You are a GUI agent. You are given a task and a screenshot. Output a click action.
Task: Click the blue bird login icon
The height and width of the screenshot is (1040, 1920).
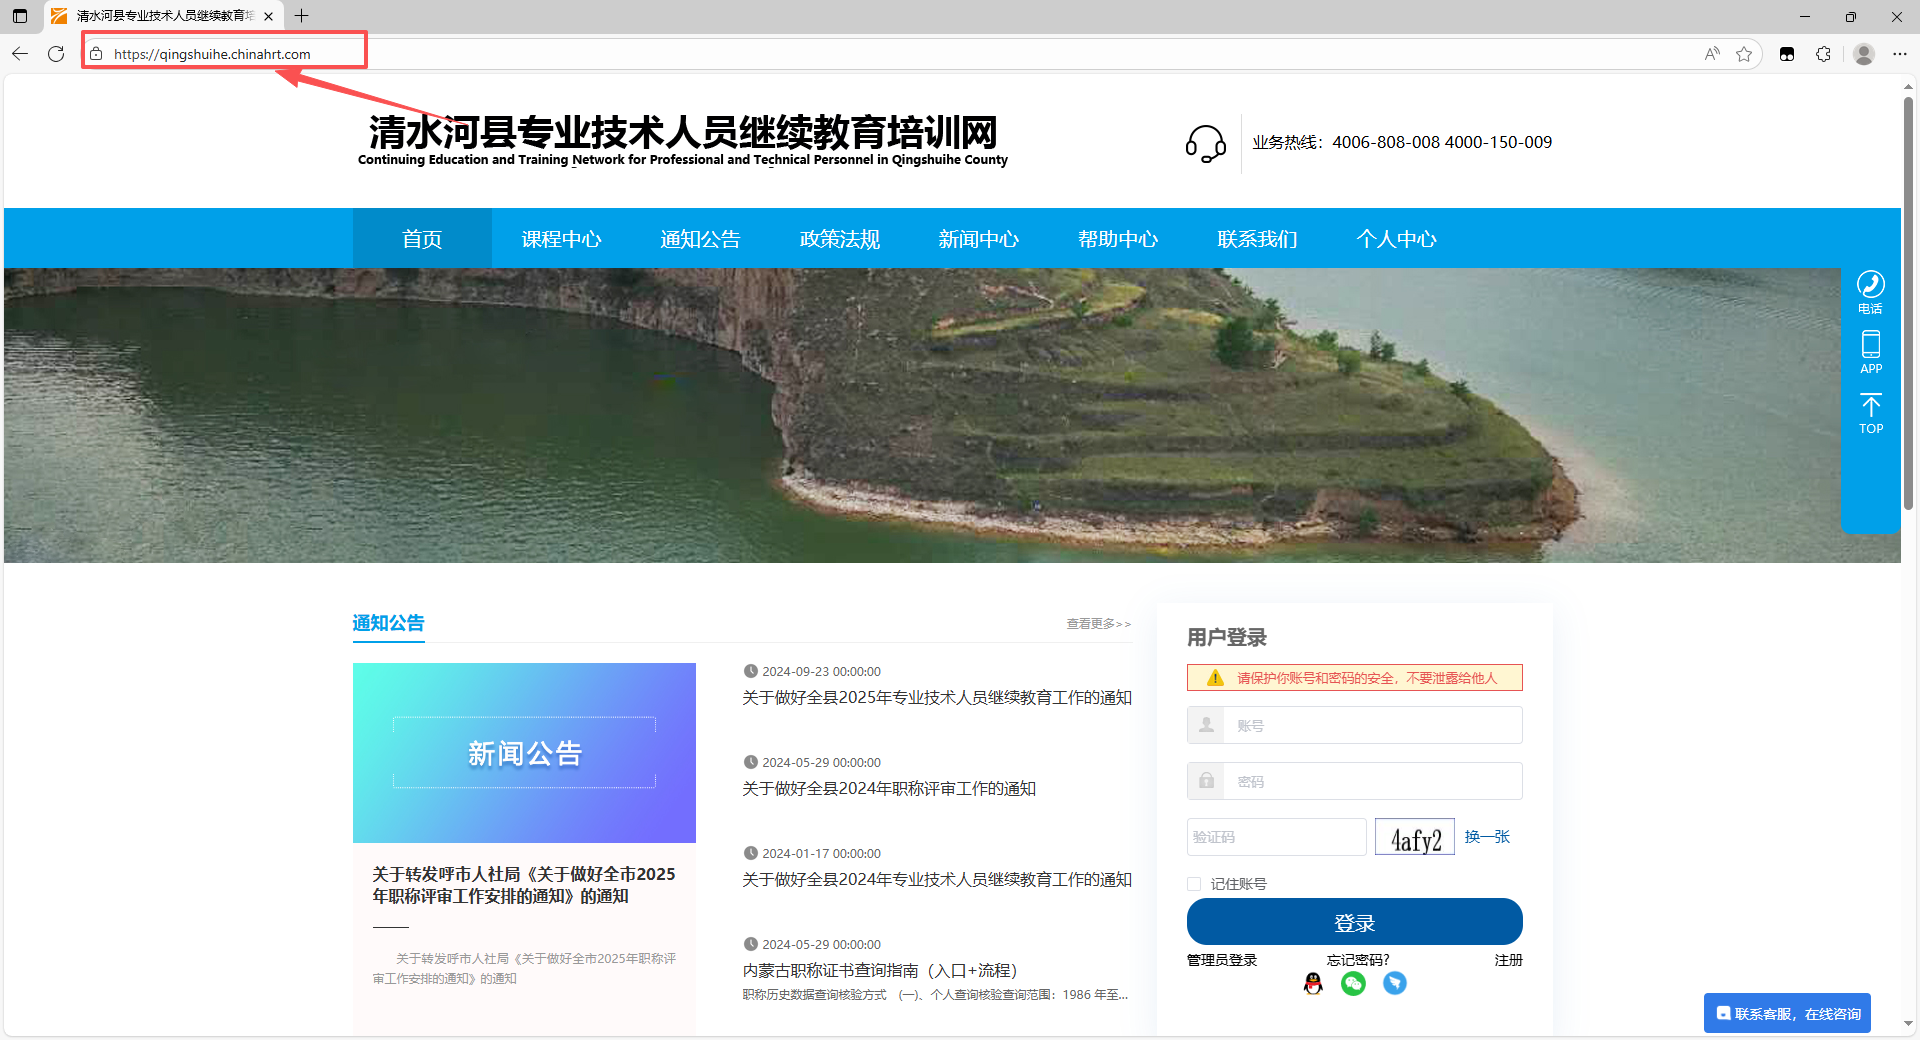(x=1394, y=984)
